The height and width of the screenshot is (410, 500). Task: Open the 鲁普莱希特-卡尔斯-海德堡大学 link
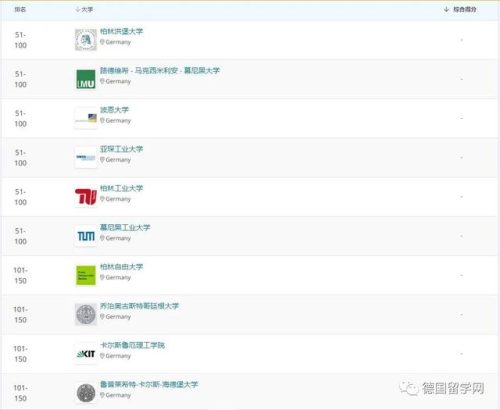coord(149,384)
